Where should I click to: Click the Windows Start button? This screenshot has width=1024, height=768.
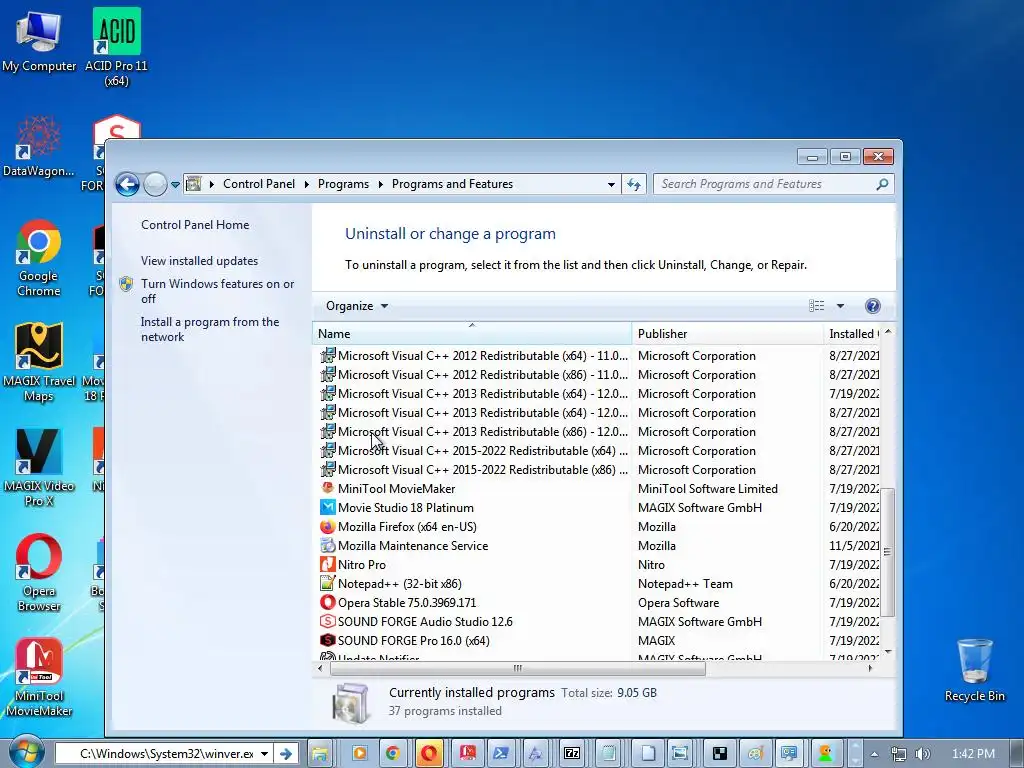[x=26, y=752]
